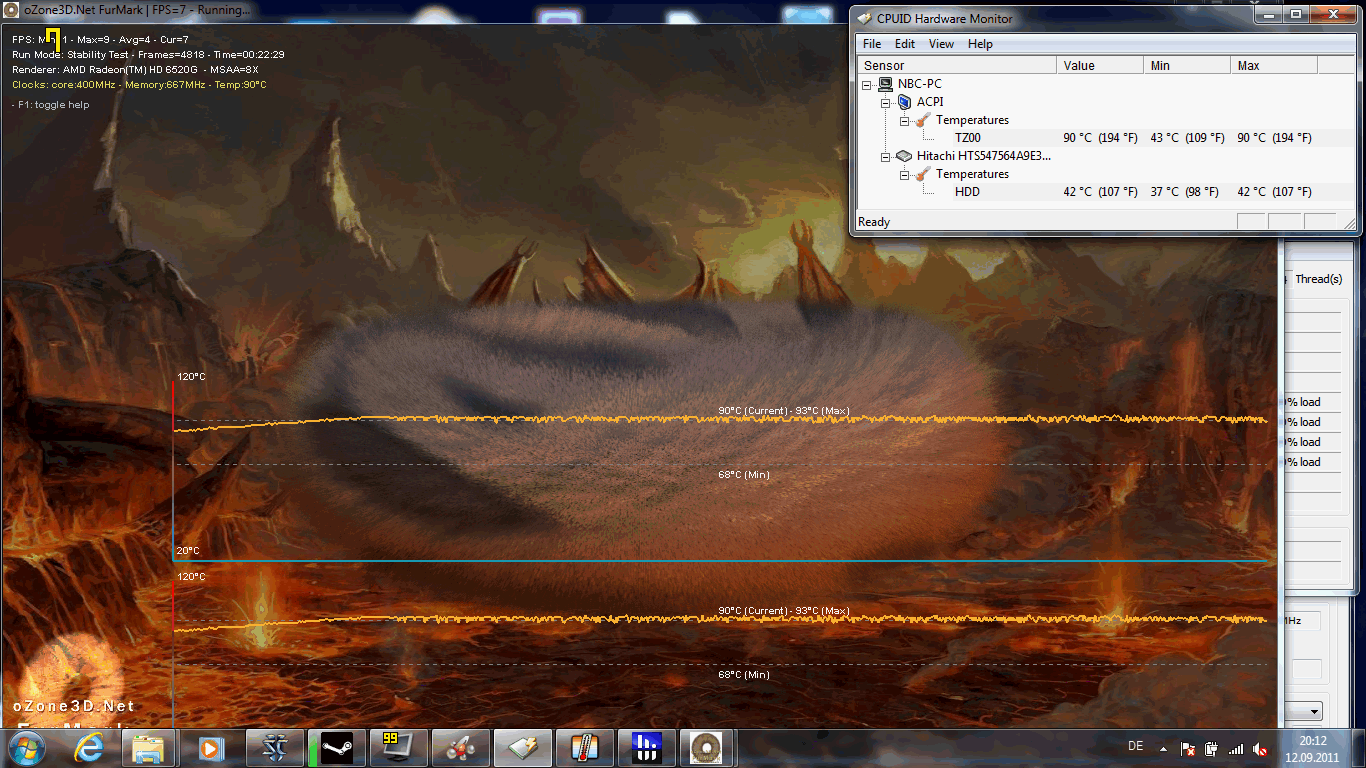Open the clock showing 20:12
This screenshot has height=768, width=1366.
(1312, 748)
